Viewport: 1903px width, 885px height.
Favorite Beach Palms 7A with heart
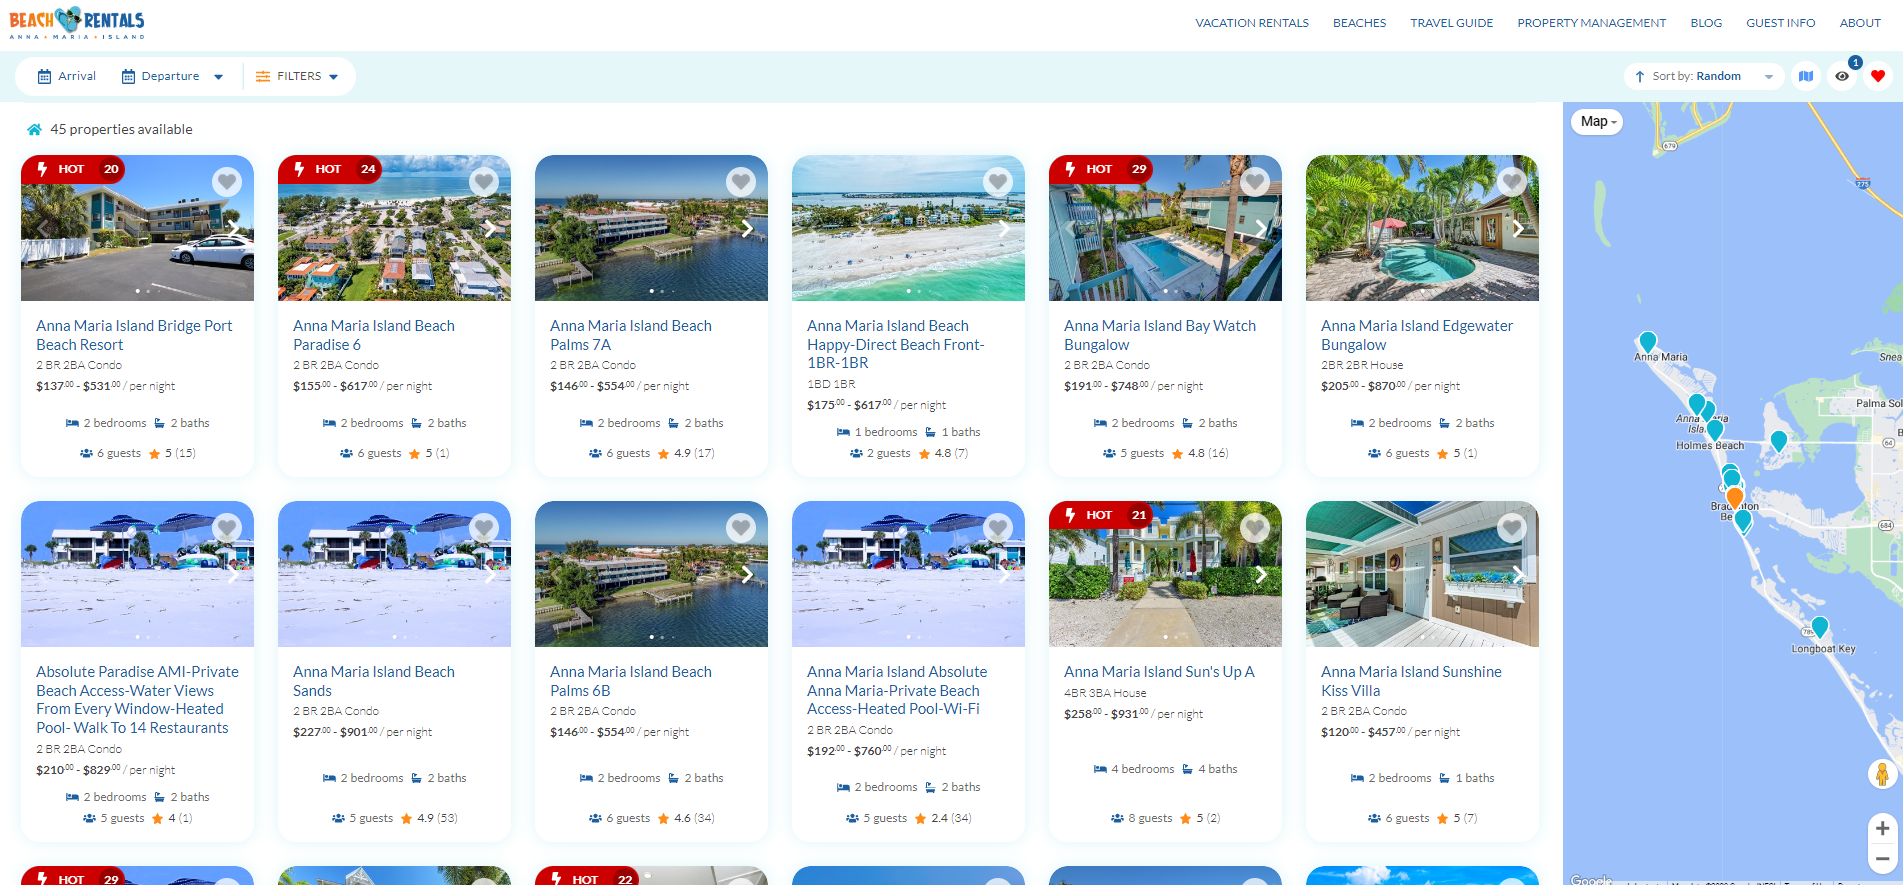(x=741, y=181)
